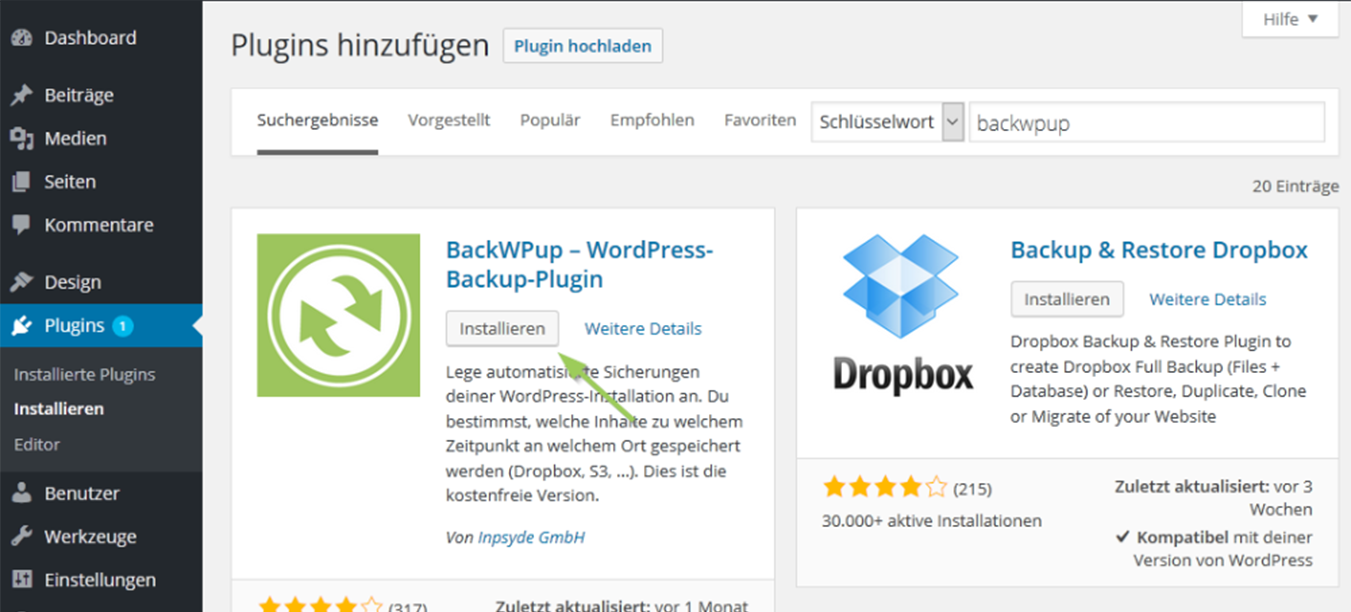Viewport: 1351px width, 612px height.
Task: Open Einstellungen via the gear icon
Action: click(23, 579)
